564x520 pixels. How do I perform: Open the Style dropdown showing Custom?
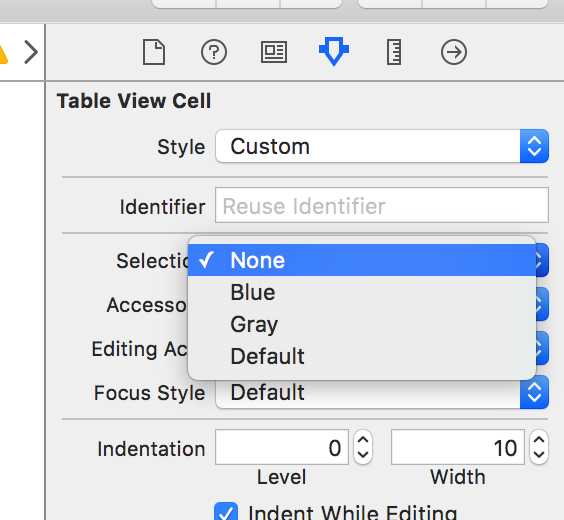pos(382,146)
